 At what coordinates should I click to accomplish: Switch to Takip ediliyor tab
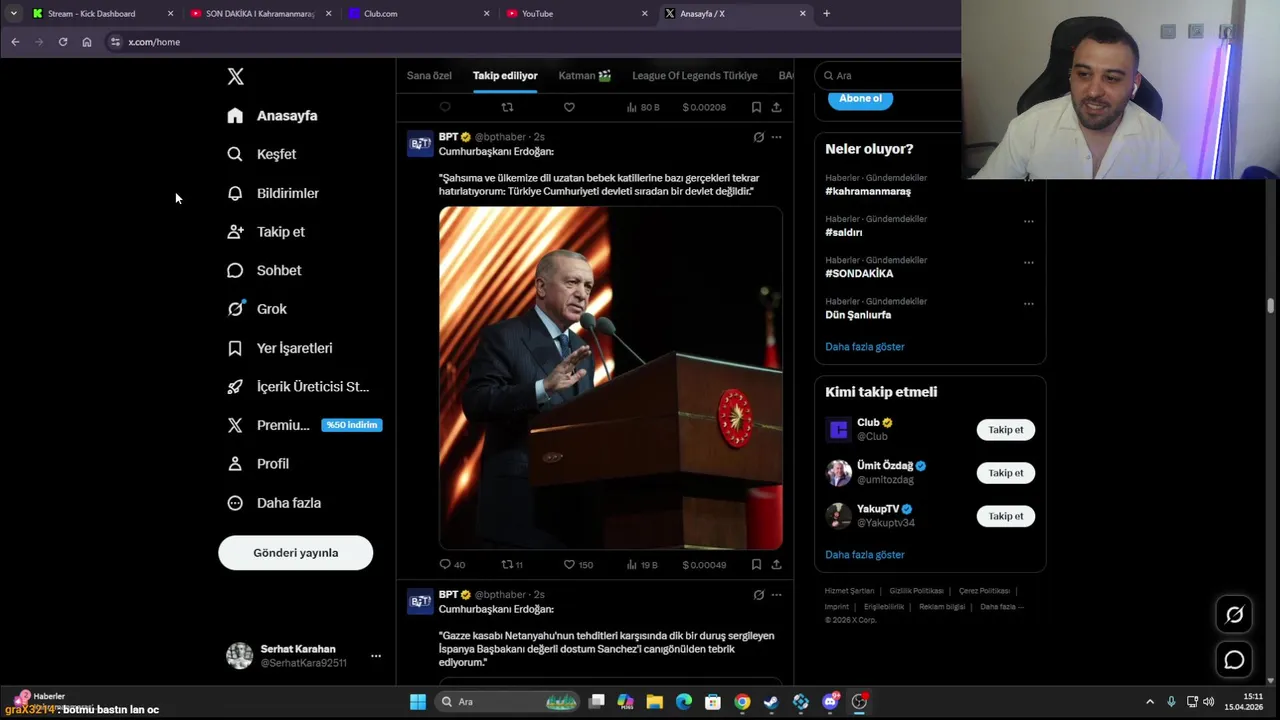tap(505, 76)
